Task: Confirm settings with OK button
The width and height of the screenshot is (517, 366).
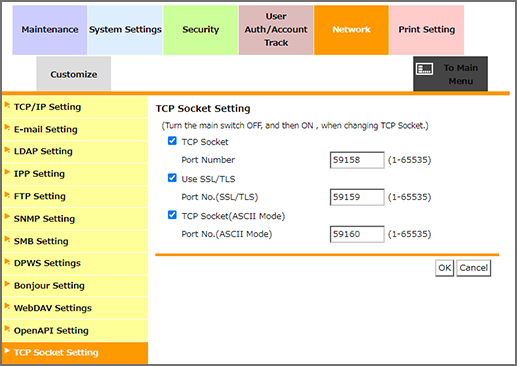Action: (x=444, y=268)
